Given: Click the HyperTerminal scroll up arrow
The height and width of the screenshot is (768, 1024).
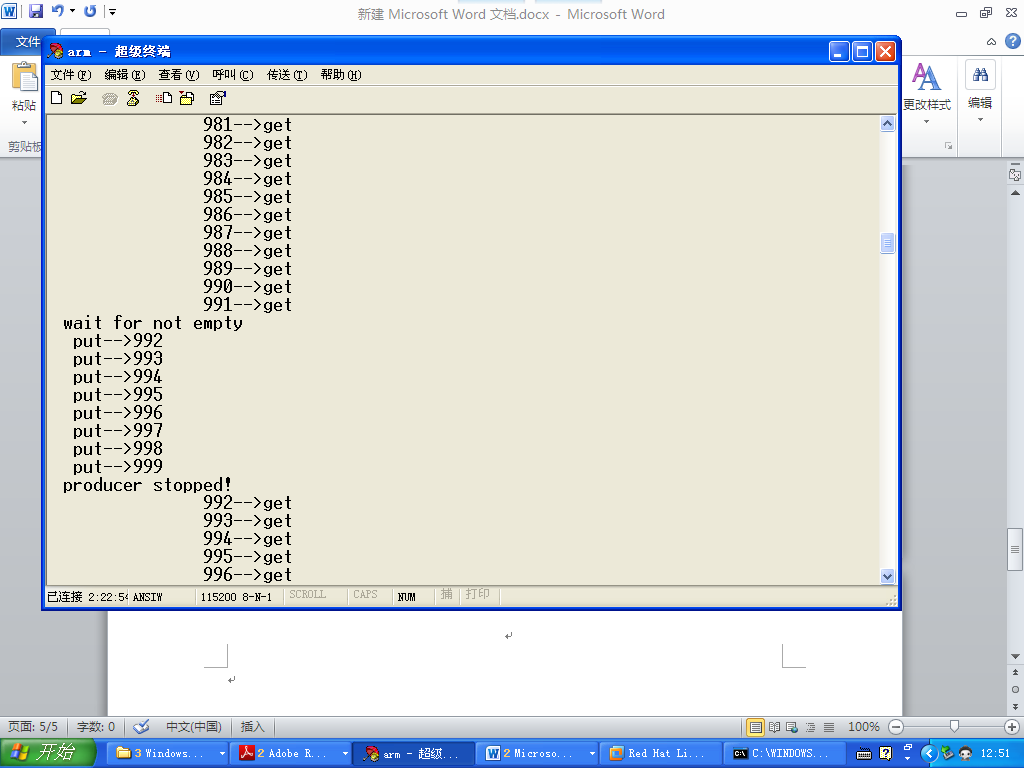Looking at the screenshot, I should click(887, 123).
